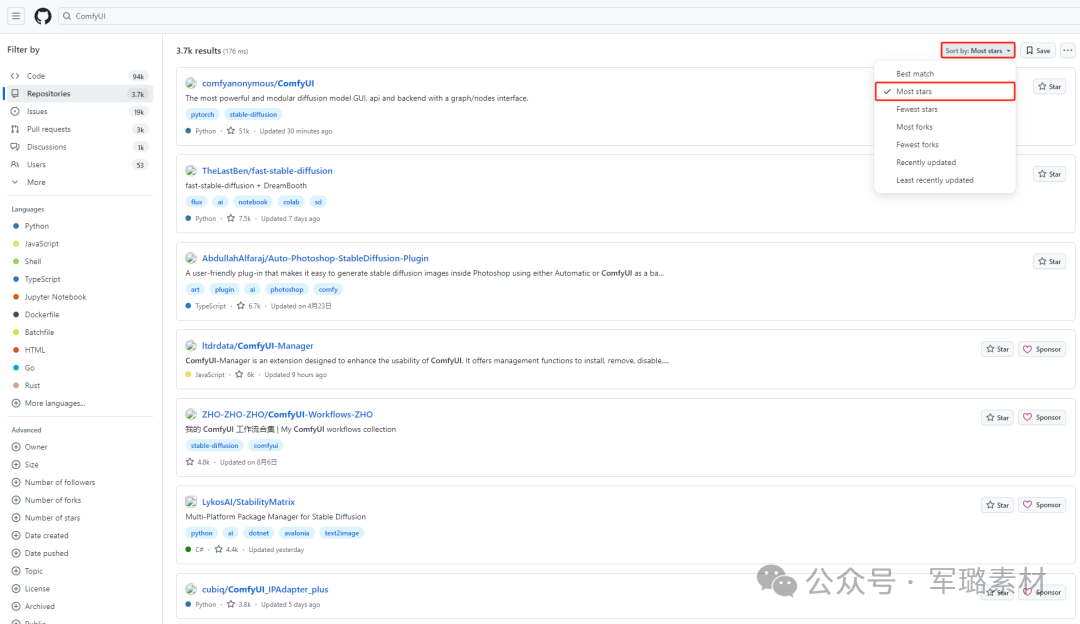Save the current search
Viewport: 1080px width, 624px height.
(x=1038, y=50)
